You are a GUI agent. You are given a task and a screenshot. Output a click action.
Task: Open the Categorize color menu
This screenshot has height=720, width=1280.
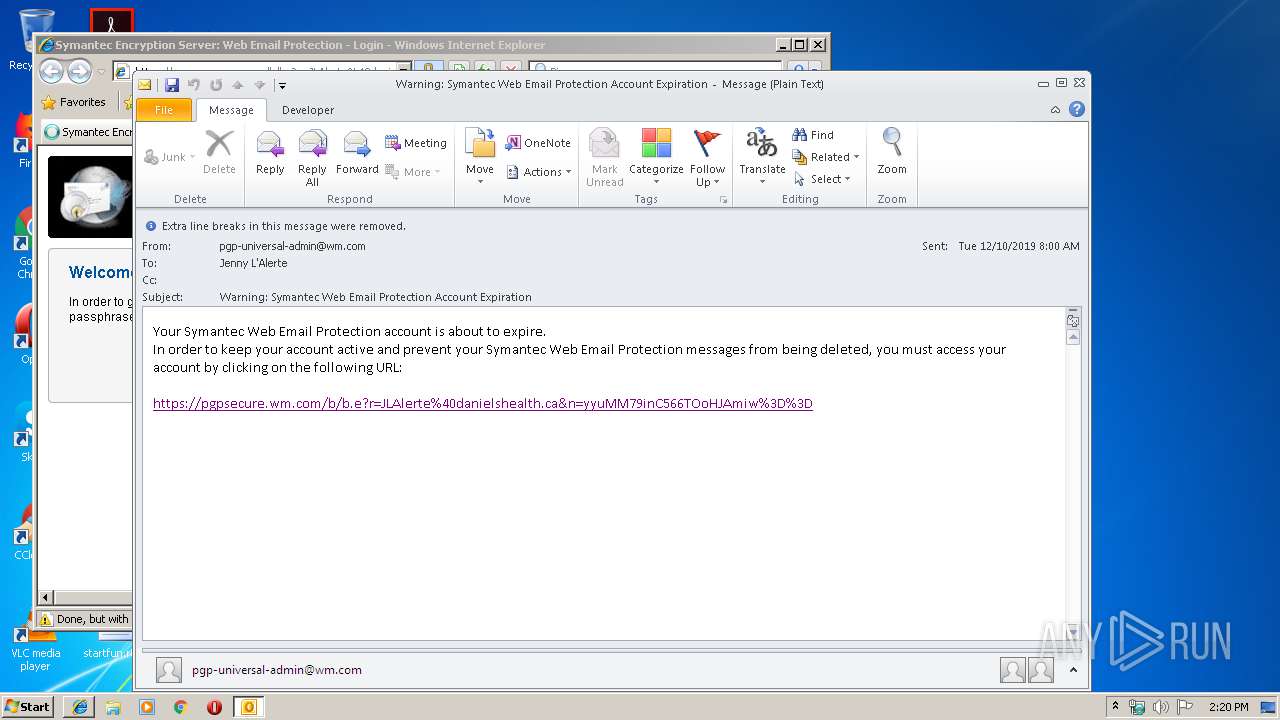pos(656,157)
